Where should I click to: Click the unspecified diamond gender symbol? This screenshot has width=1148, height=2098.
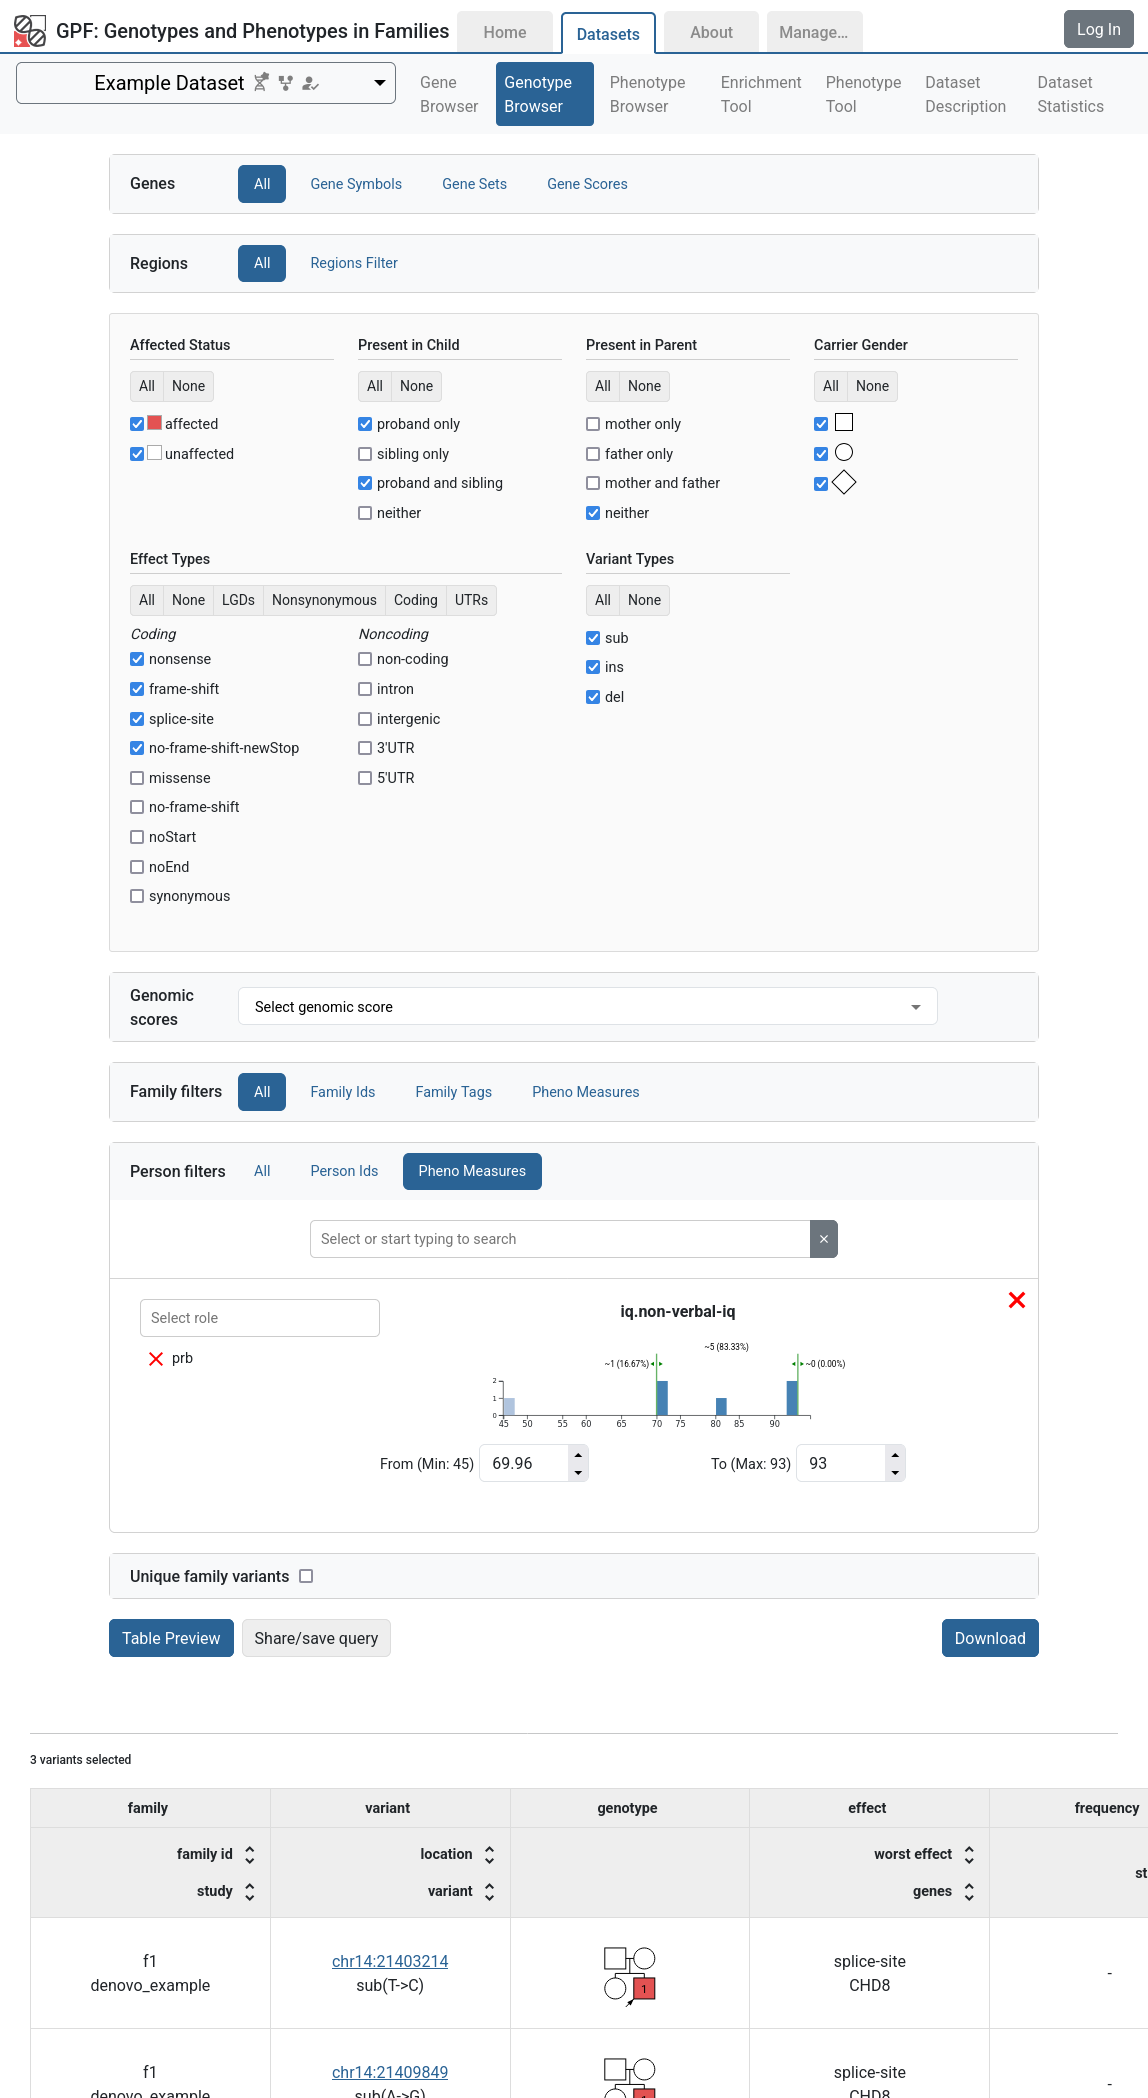click(x=844, y=483)
